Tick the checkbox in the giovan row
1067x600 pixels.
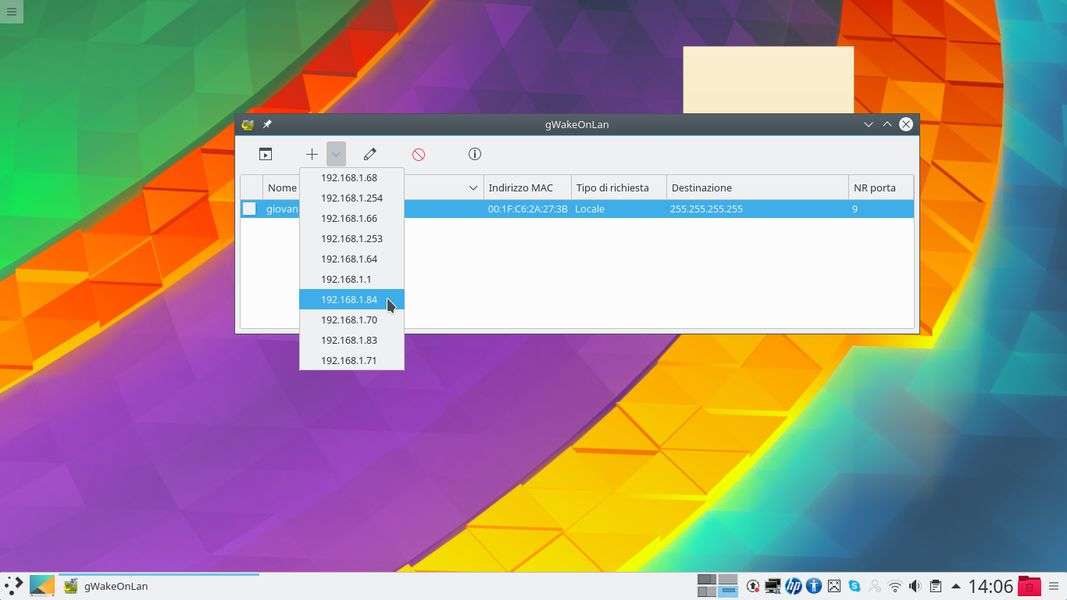click(x=249, y=209)
